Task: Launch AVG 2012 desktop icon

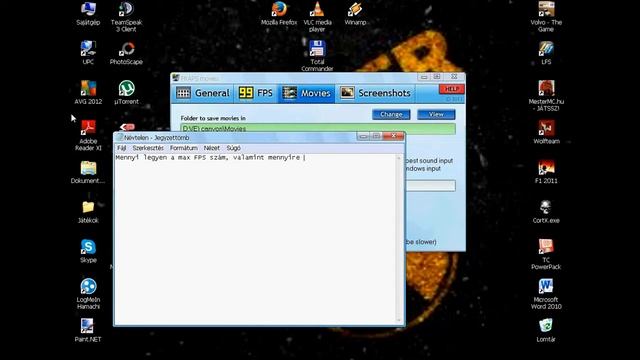Action: tap(88, 93)
